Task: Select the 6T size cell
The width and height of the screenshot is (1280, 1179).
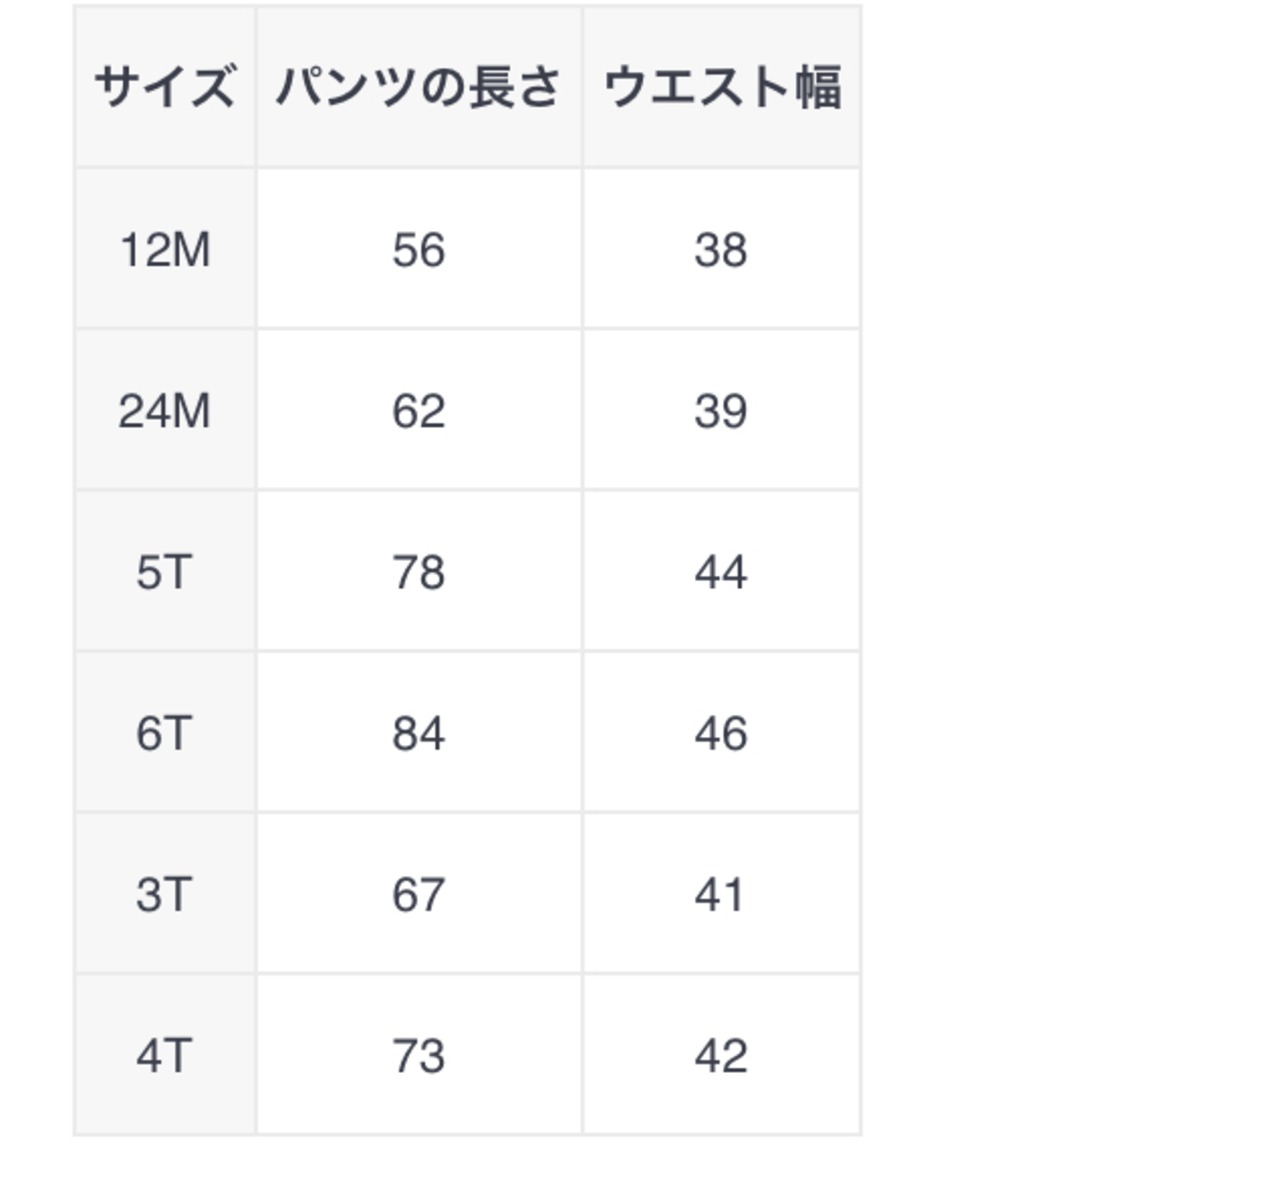Action: (165, 733)
